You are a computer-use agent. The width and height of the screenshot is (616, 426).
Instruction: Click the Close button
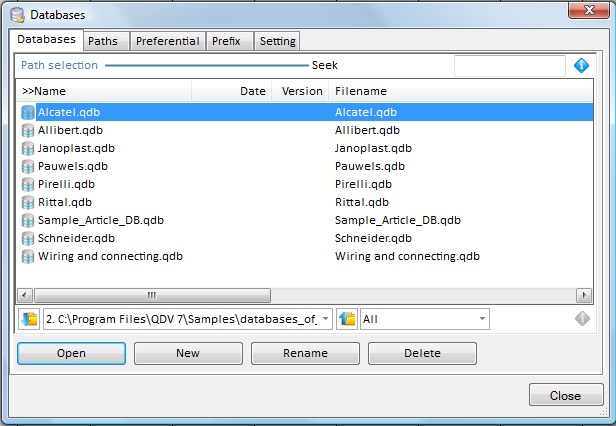pos(566,395)
